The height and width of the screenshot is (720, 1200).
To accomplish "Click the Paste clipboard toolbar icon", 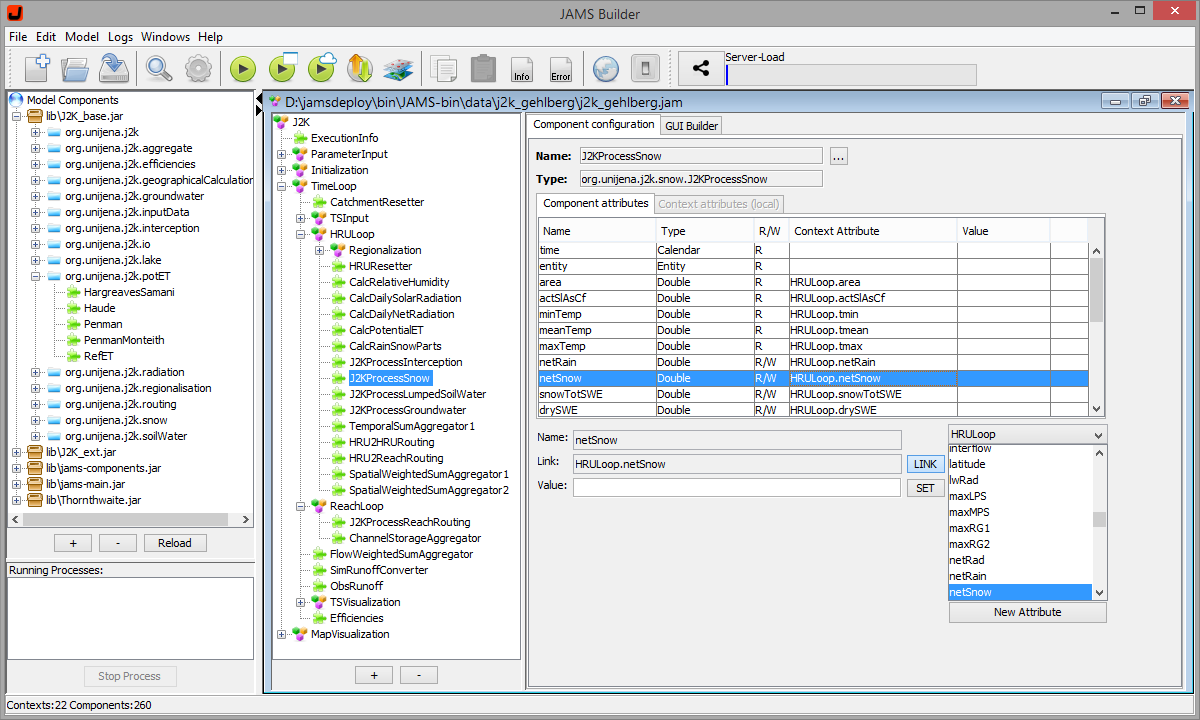I will (x=483, y=68).
